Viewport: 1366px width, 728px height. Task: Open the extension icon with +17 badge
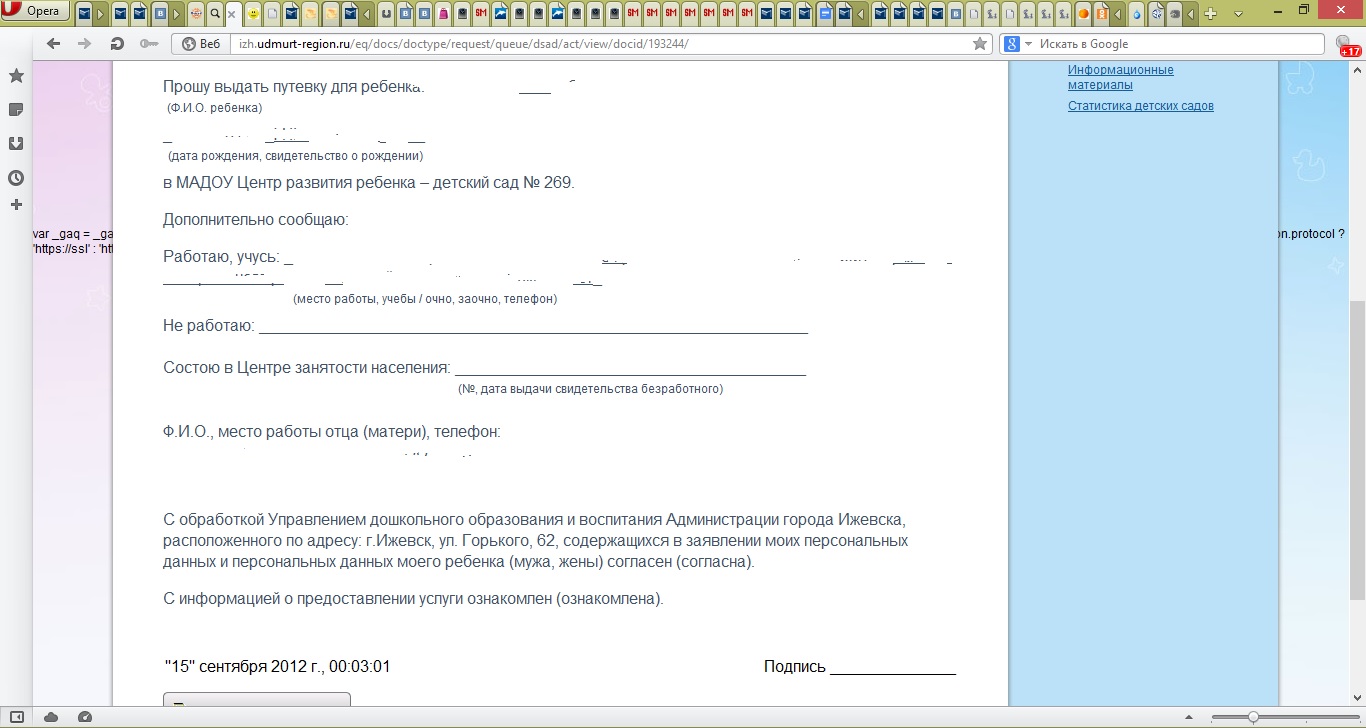point(1347,45)
